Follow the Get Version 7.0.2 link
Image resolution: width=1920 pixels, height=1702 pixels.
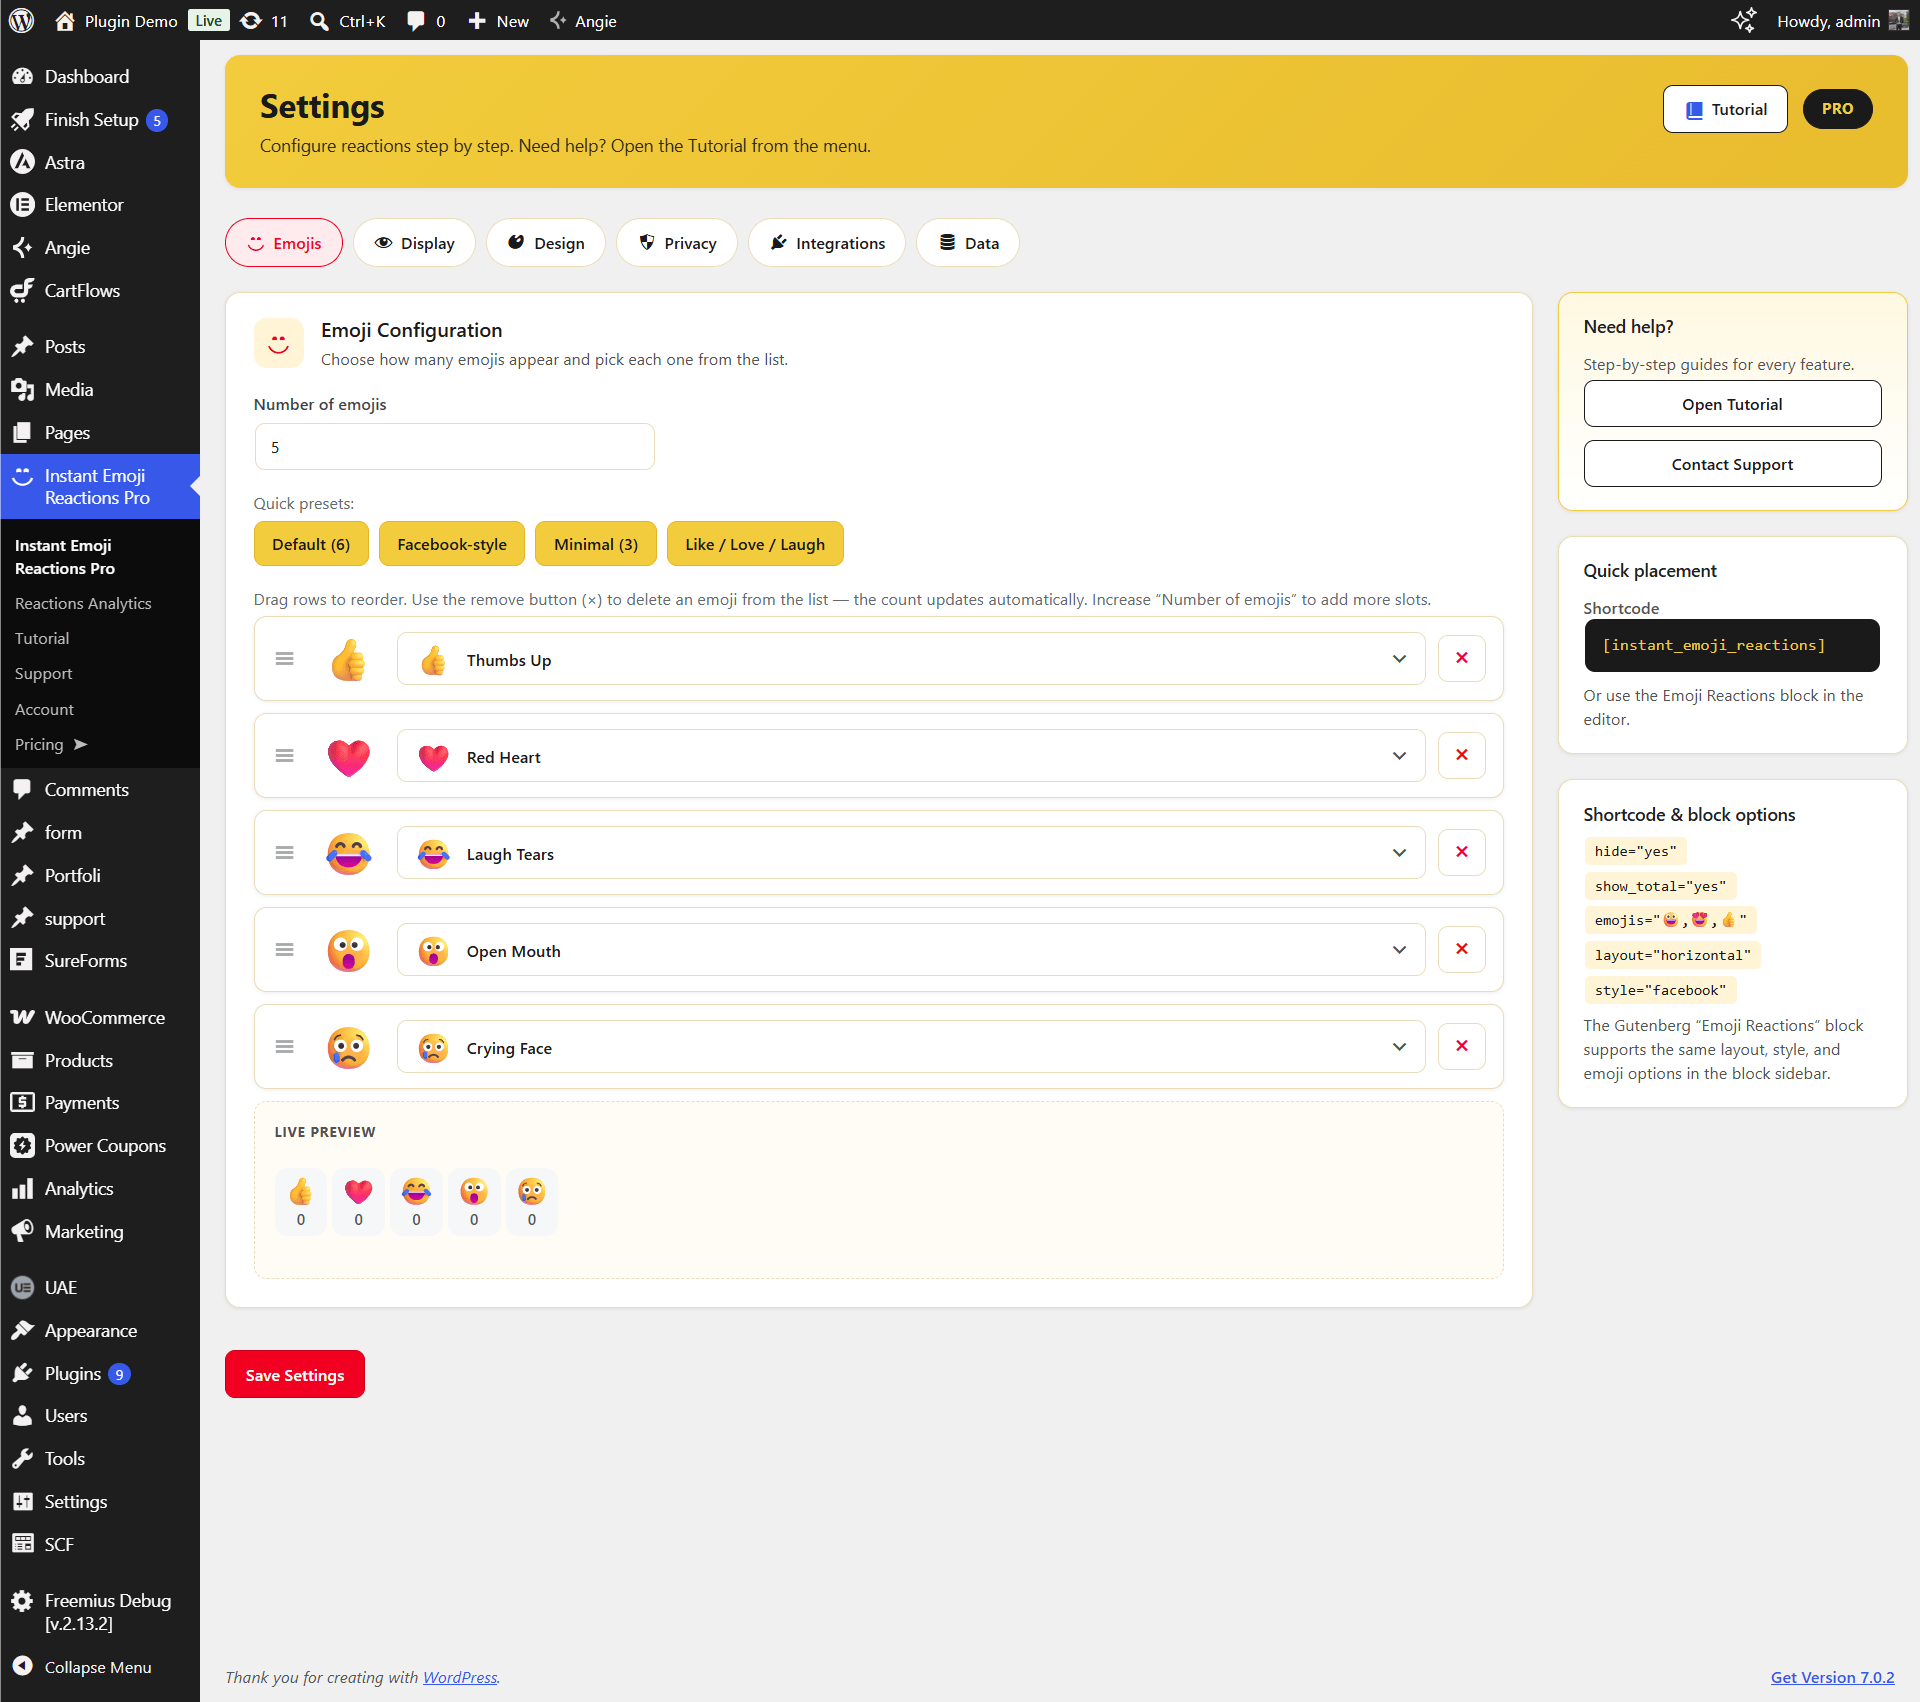coord(1832,1677)
